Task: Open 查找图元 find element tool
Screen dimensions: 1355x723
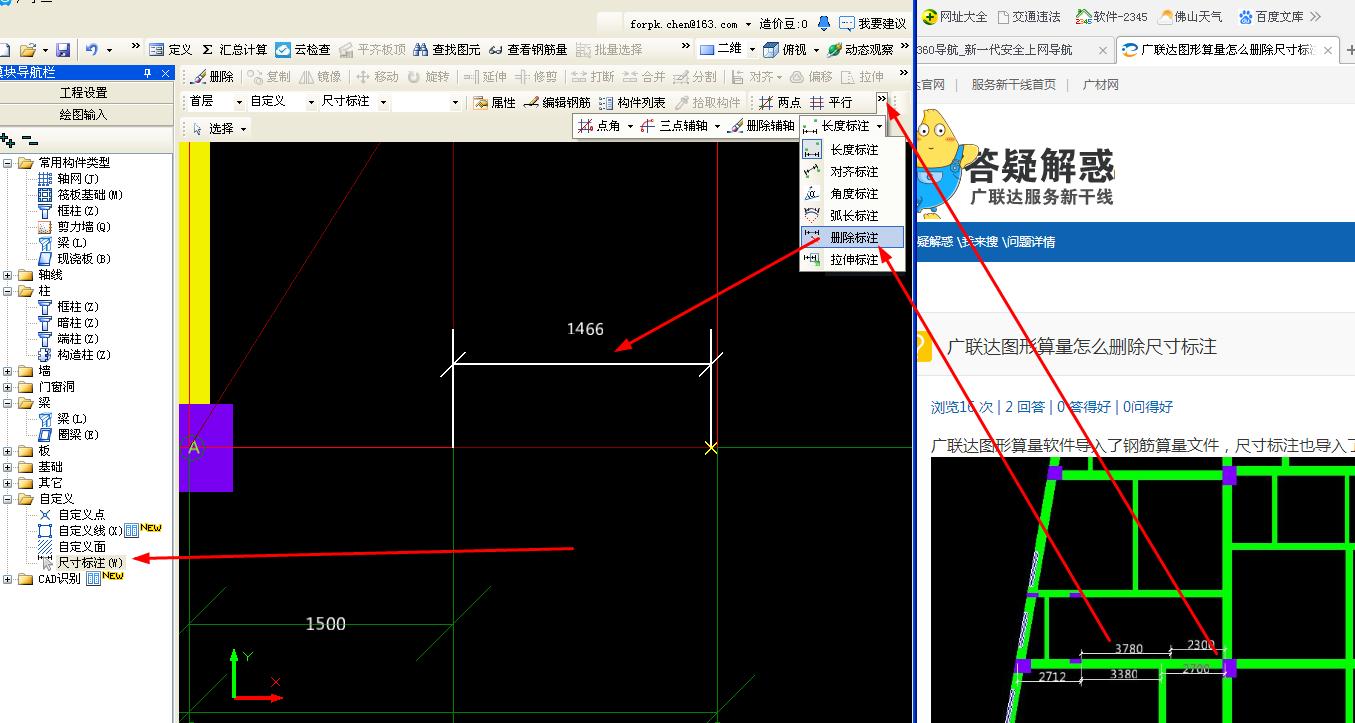Action: [x=446, y=49]
